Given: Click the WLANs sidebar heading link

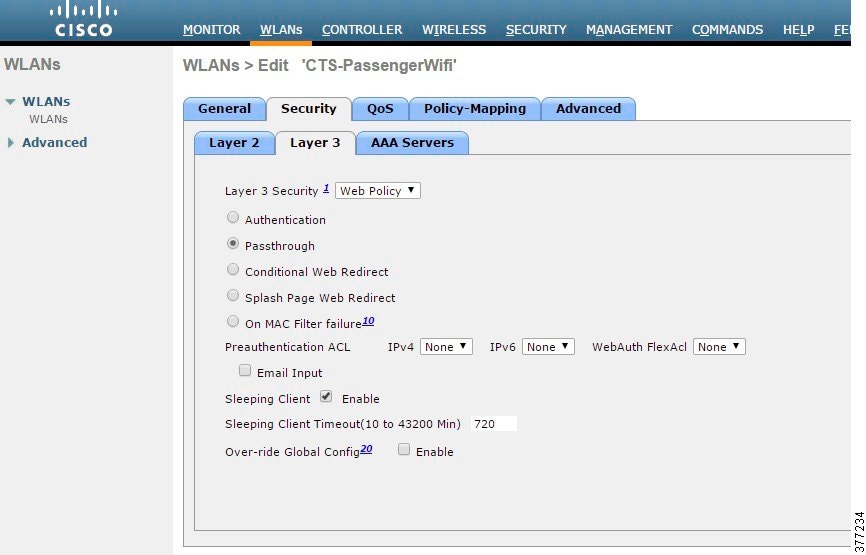Looking at the screenshot, I should coord(46,102).
